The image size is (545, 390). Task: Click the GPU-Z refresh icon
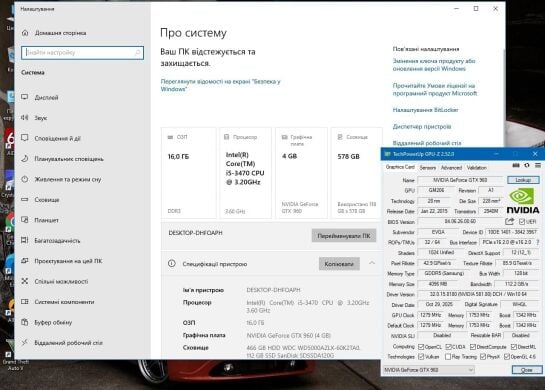(527, 166)
